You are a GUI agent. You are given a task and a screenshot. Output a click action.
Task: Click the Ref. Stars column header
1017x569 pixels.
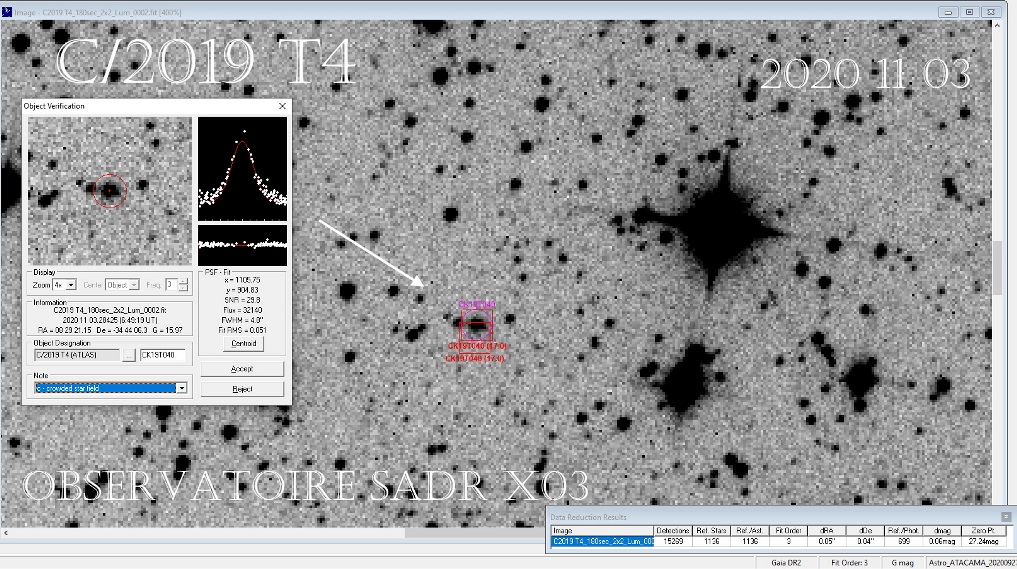[711, 531]
